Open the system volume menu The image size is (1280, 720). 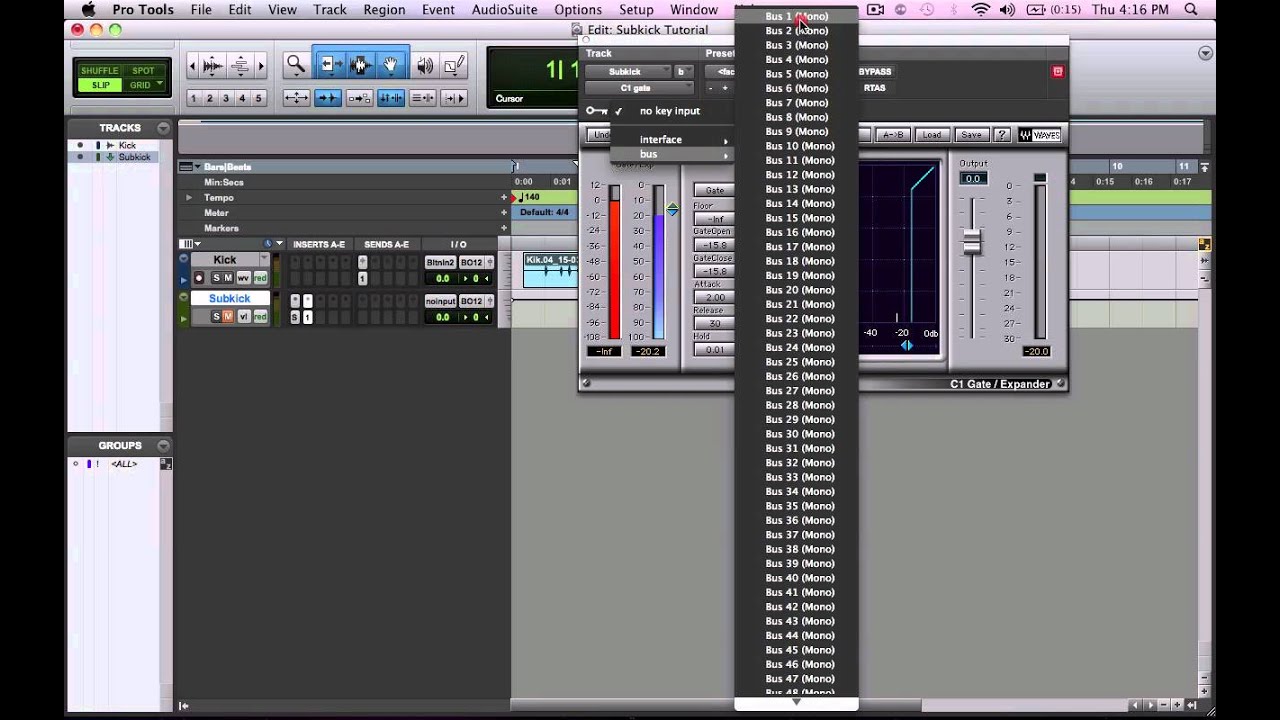click(1007, 10)
